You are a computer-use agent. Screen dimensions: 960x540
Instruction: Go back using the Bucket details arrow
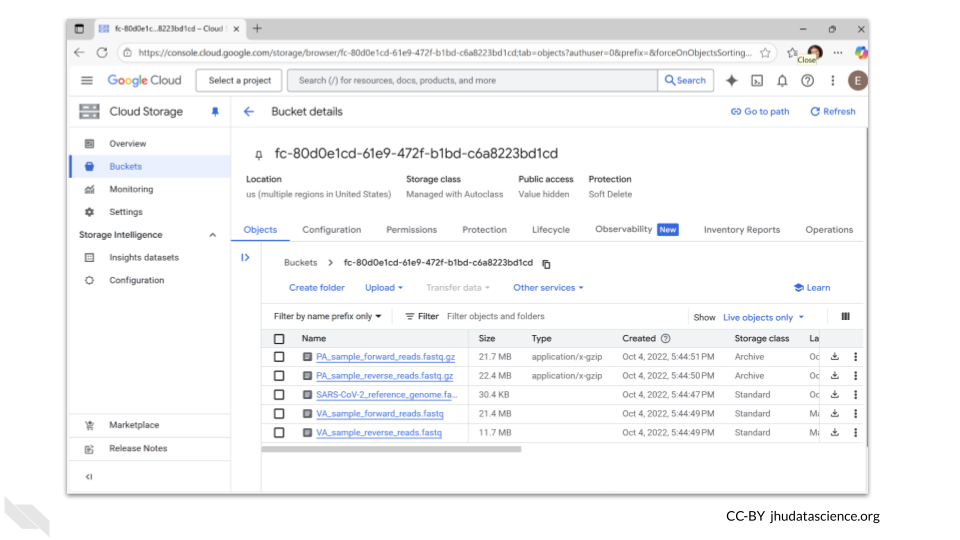[x=249, y=112]
